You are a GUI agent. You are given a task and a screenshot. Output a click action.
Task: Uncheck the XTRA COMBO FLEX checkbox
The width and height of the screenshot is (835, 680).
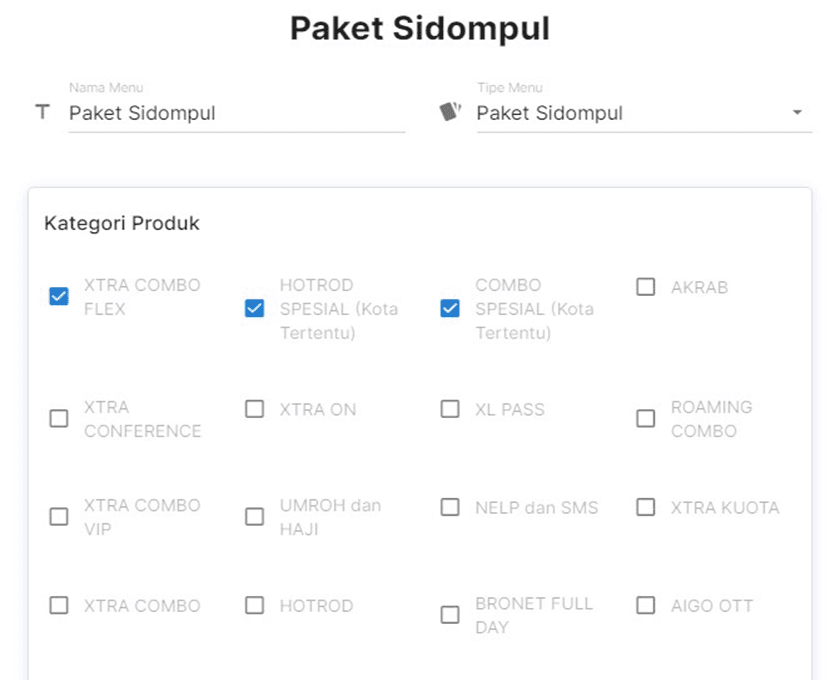point(59,296)
